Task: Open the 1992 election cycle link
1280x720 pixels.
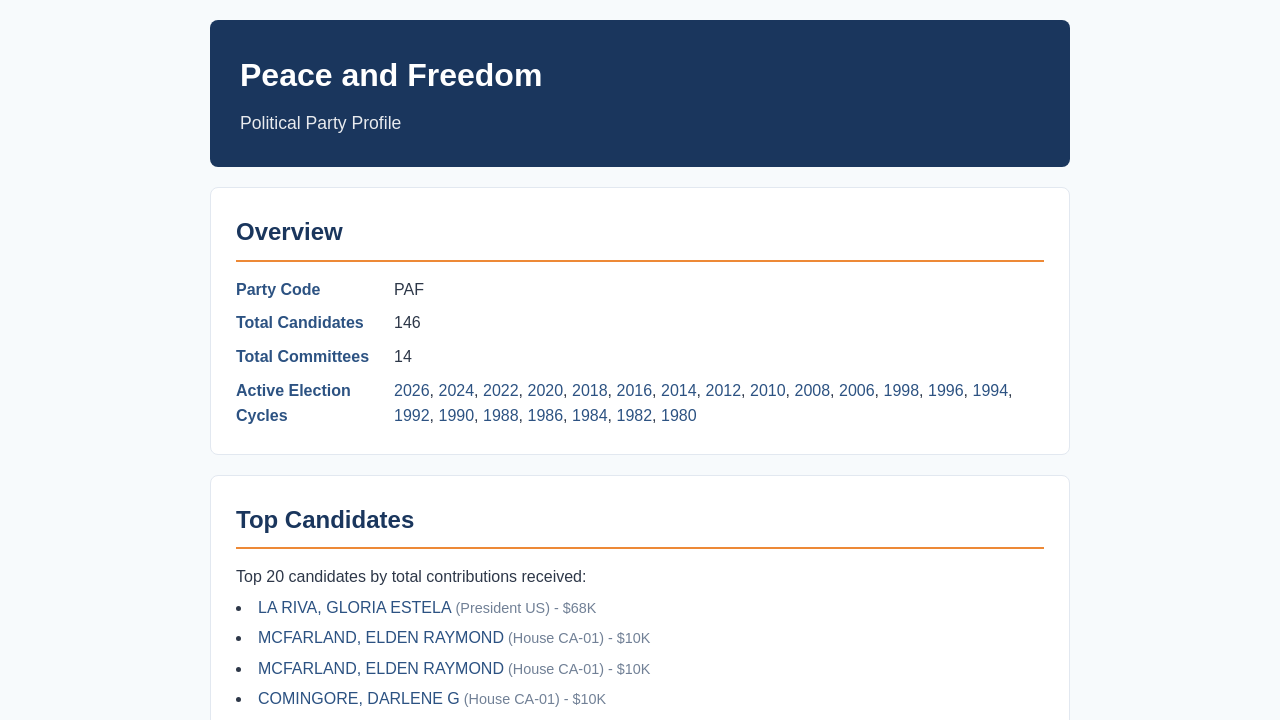Action: [412, 416]
